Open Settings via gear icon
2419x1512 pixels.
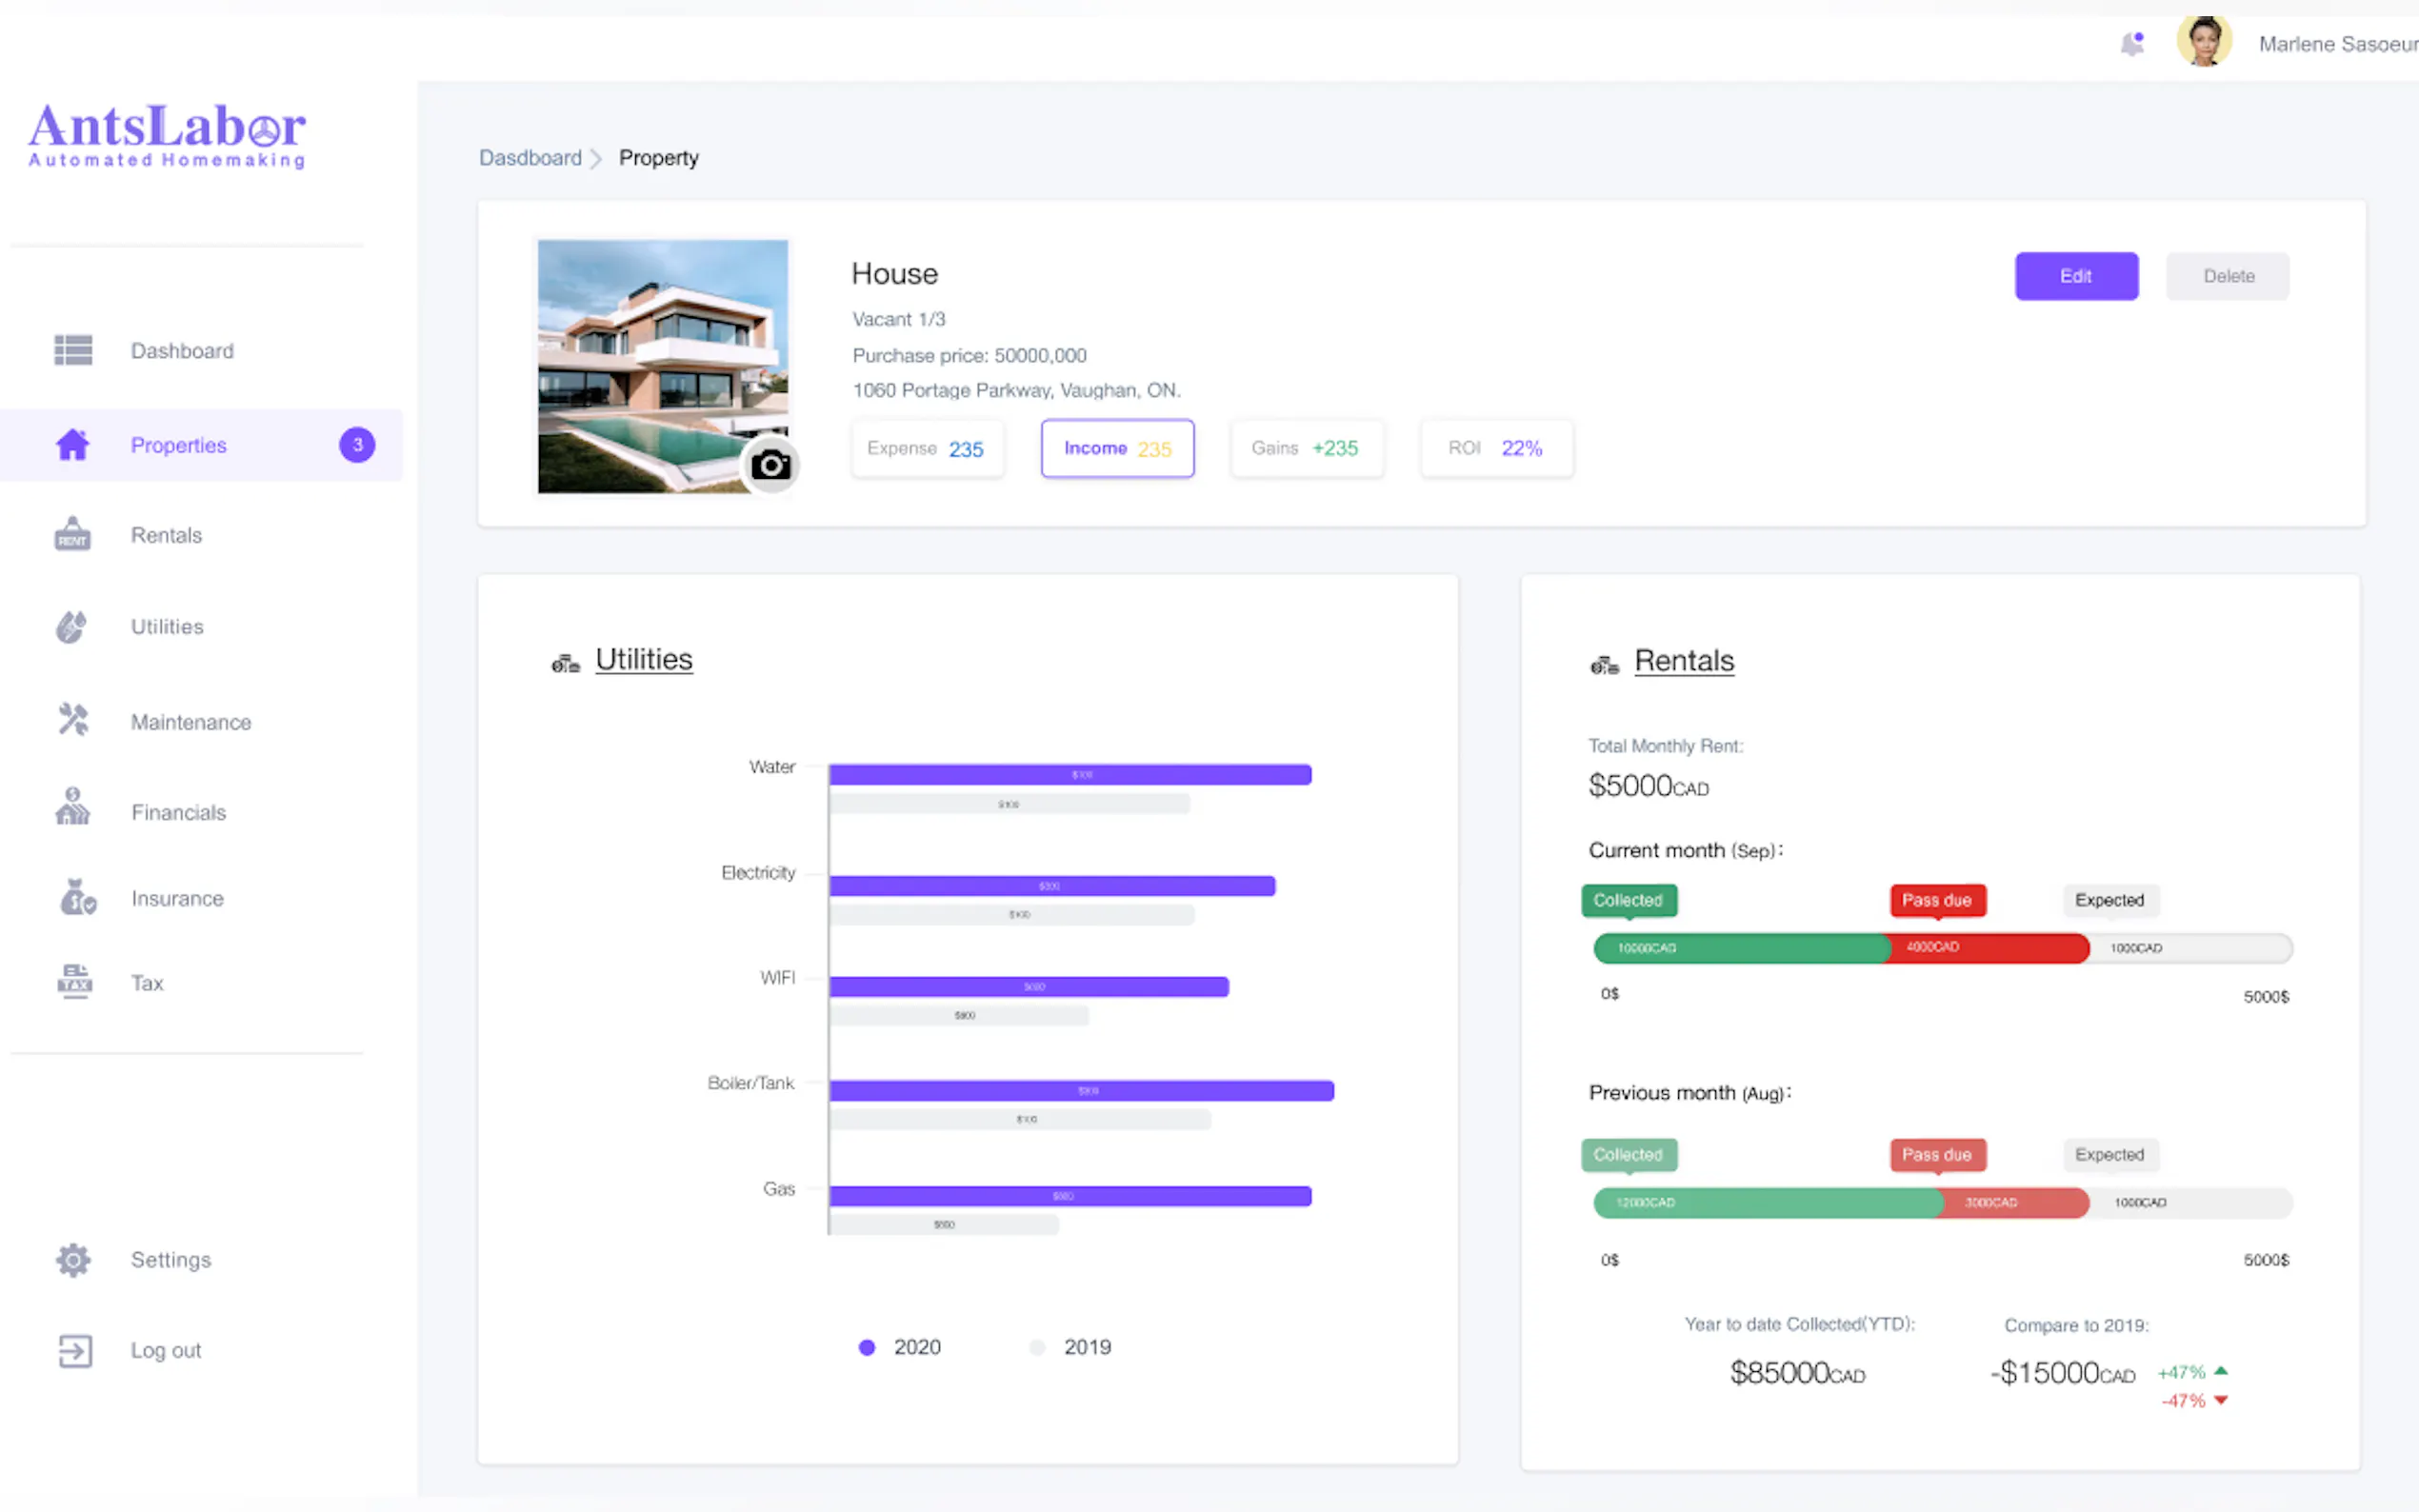73,1260
